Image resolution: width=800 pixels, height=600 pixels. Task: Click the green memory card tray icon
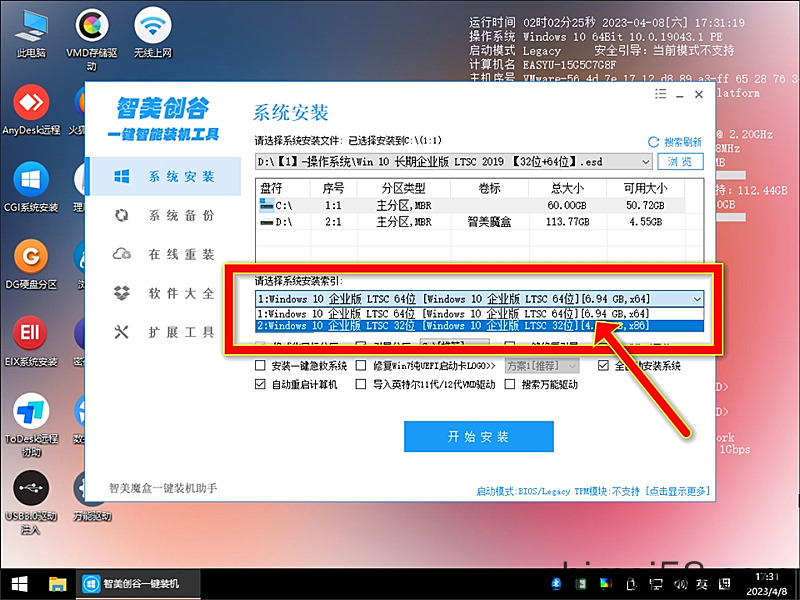(x=581, y=583)
